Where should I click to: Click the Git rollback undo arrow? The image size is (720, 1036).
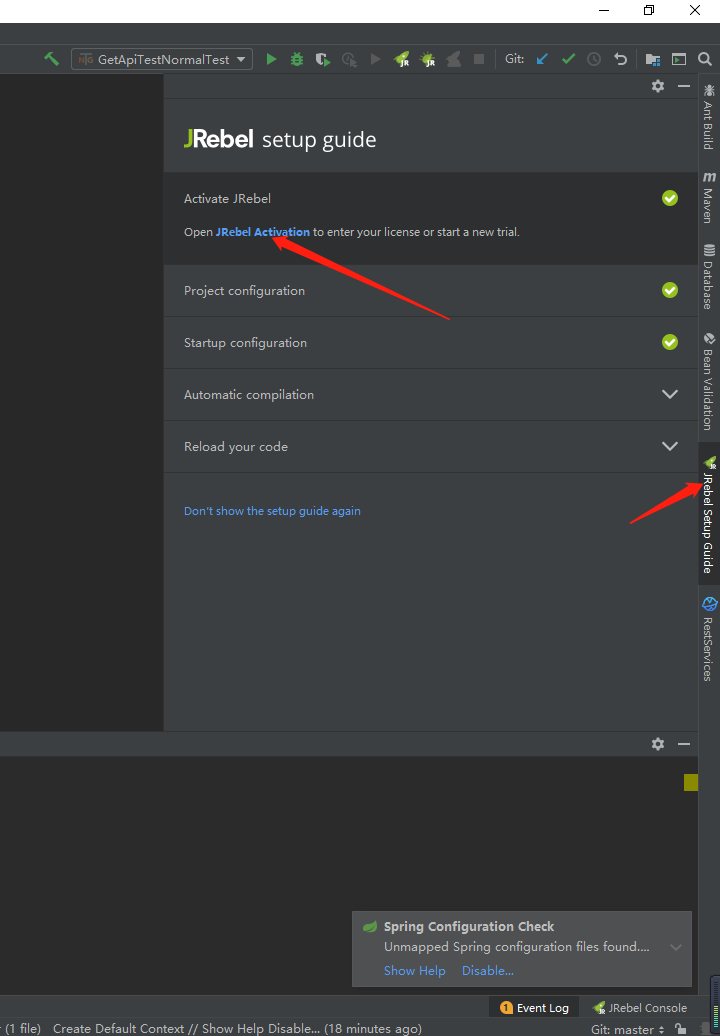620,59
